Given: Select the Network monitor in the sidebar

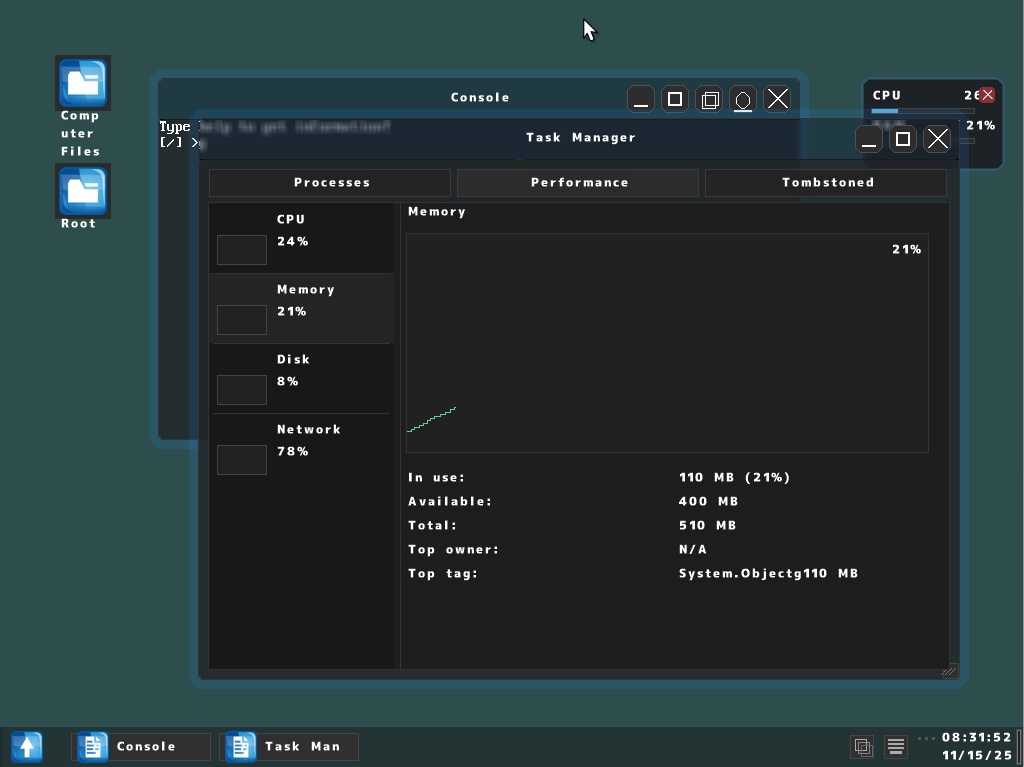Looking at the screenshot, I should [x=300, y=448].
